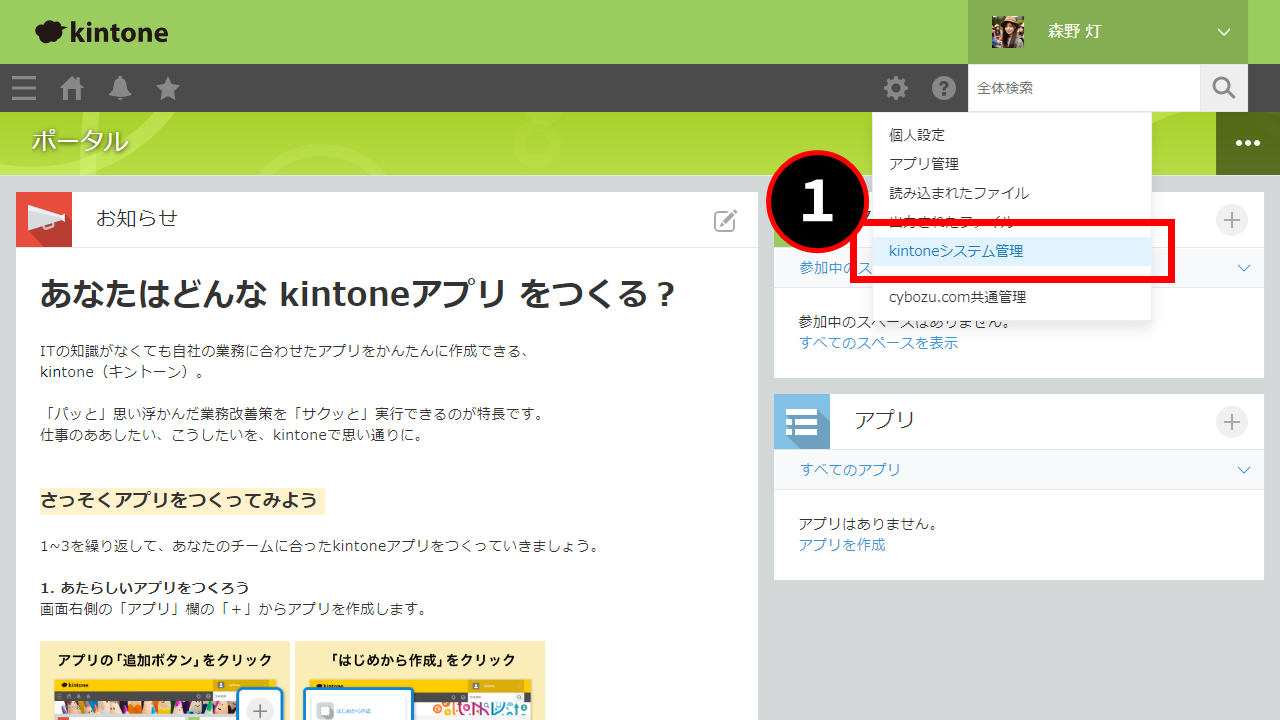Select 個人設定 from settings menu
This screenshot has height=720, width=1280.
1012,135
